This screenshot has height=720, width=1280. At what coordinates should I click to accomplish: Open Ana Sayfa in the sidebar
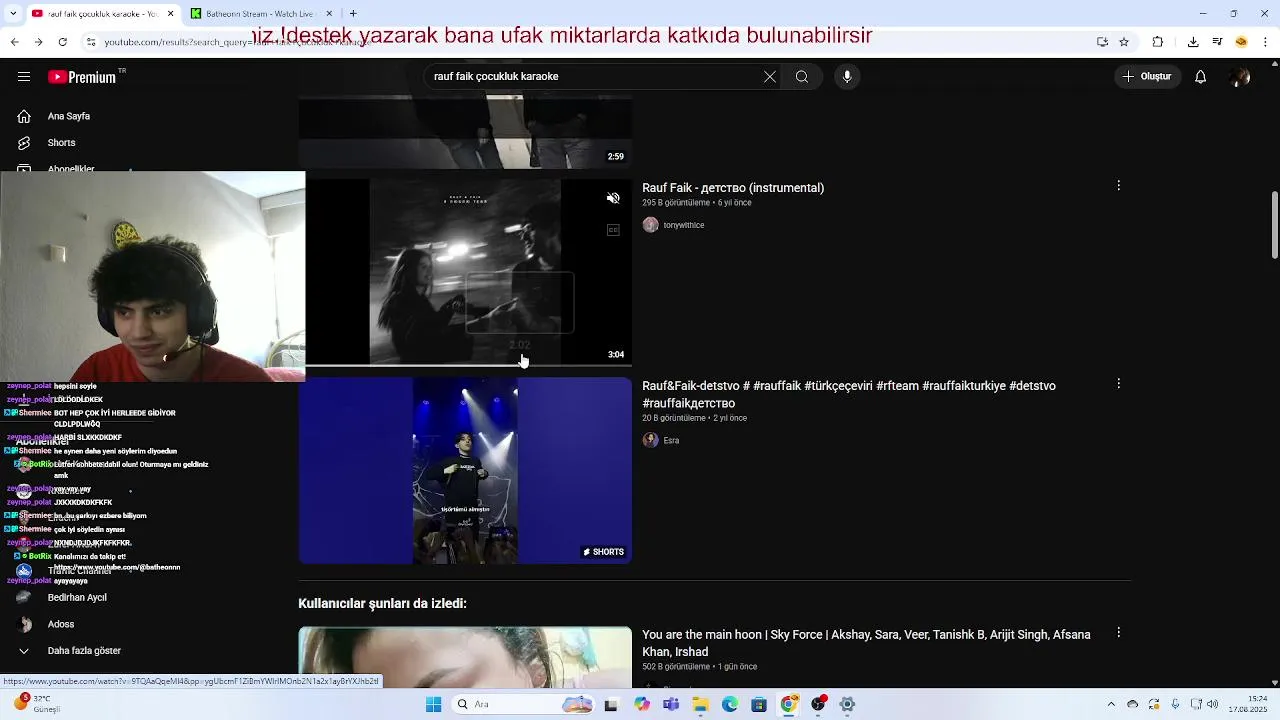coord(69,116)
